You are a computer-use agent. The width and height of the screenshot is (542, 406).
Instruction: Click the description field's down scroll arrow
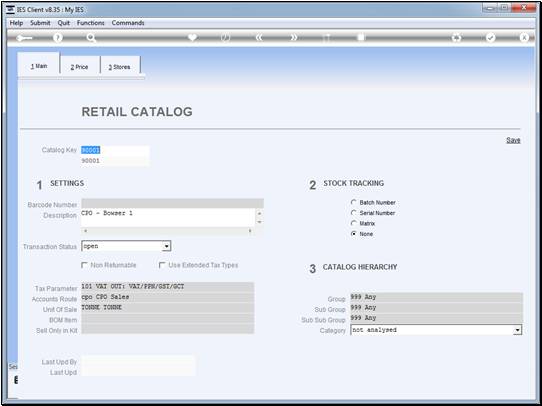click(x=259, y=222)
